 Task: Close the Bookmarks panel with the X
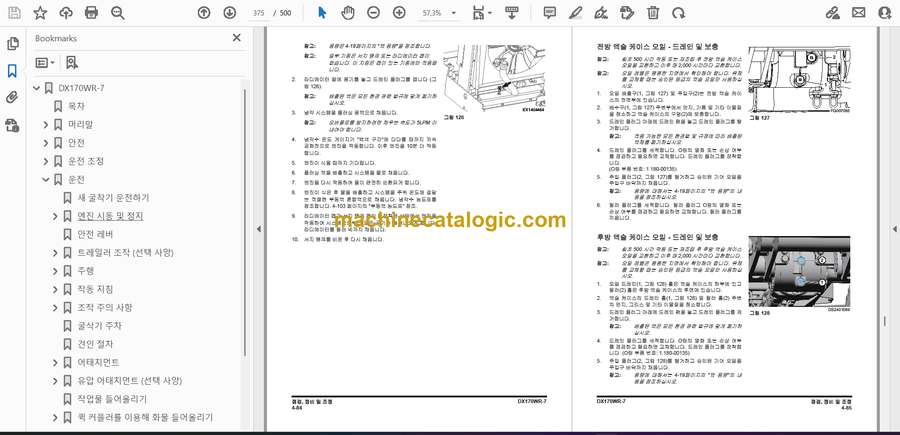pyautogui.click(x=236, y=38)
